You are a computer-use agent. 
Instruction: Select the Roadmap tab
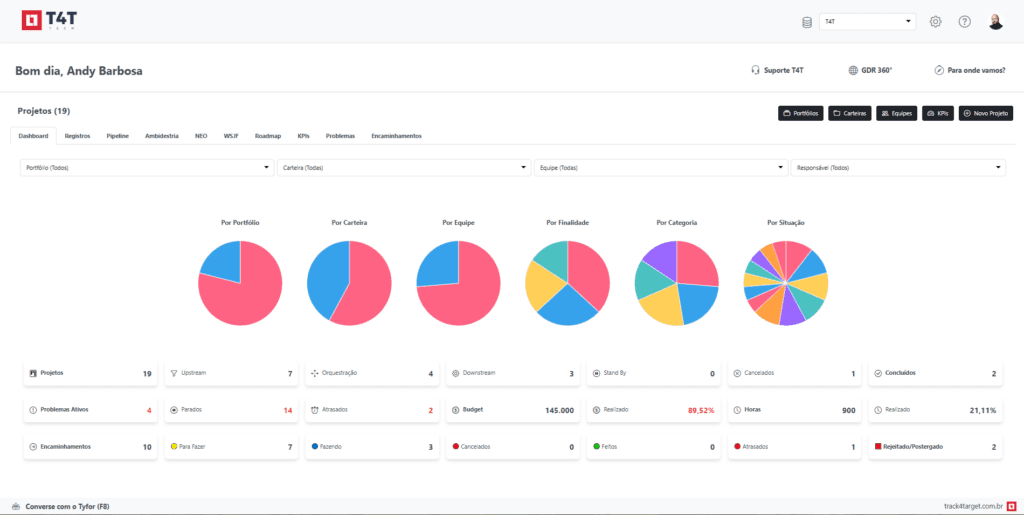[x=268, y=135]
